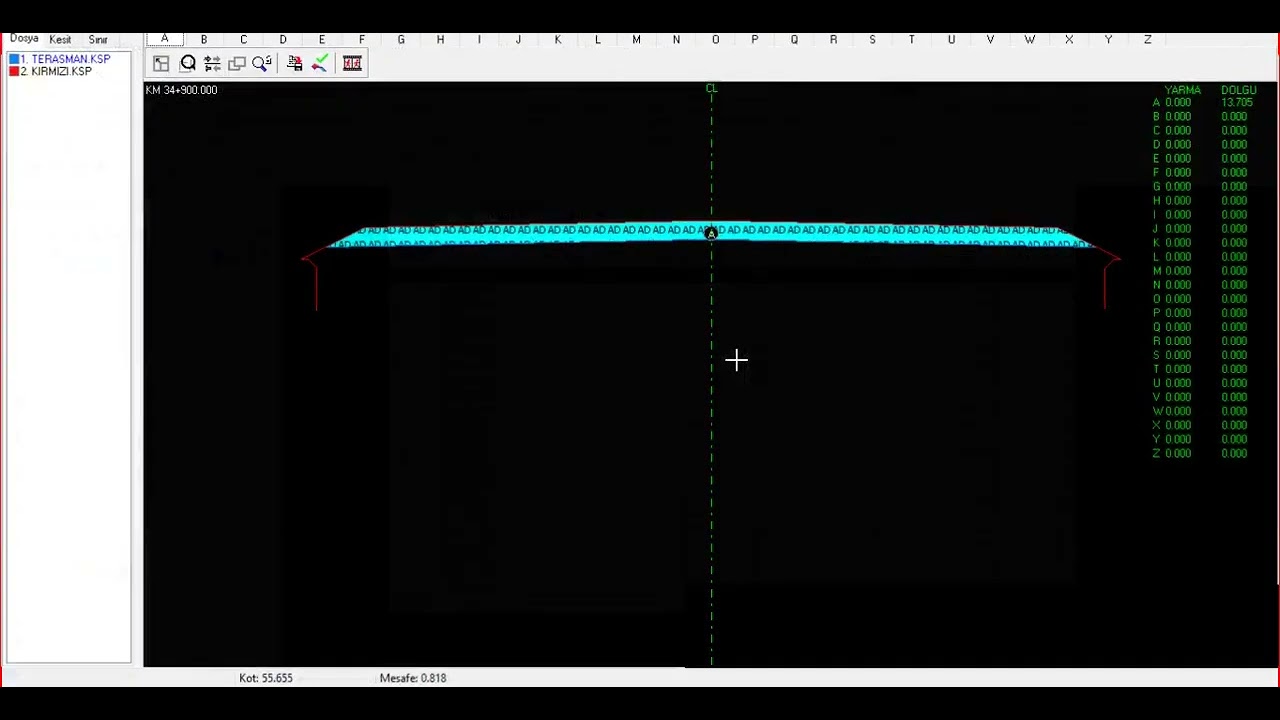Switch to layer tab J

[518, 40]
